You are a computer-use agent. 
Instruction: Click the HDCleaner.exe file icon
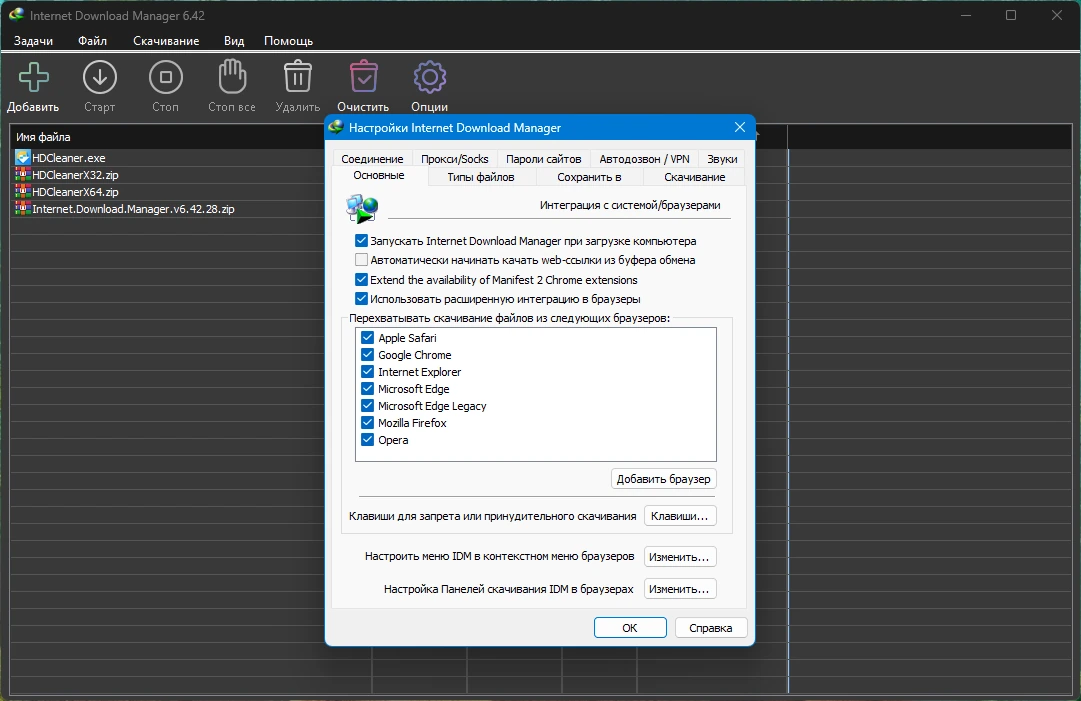coord(23,158)
